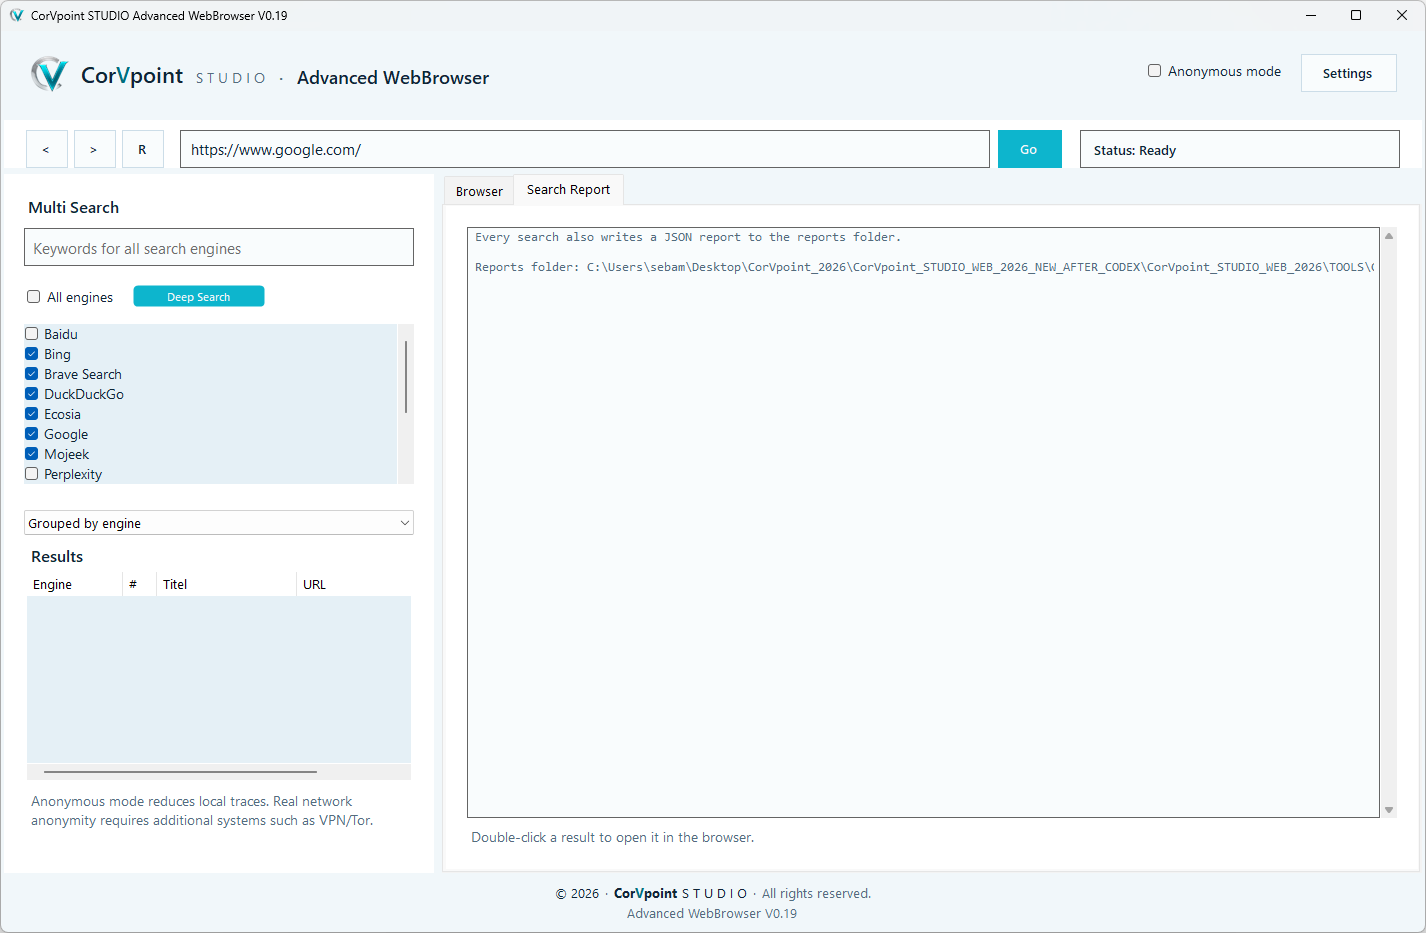Click the engine list vertical scrollbar
Image resolution: width=1426 pixels, height=933 pixels.
point(405,376)
